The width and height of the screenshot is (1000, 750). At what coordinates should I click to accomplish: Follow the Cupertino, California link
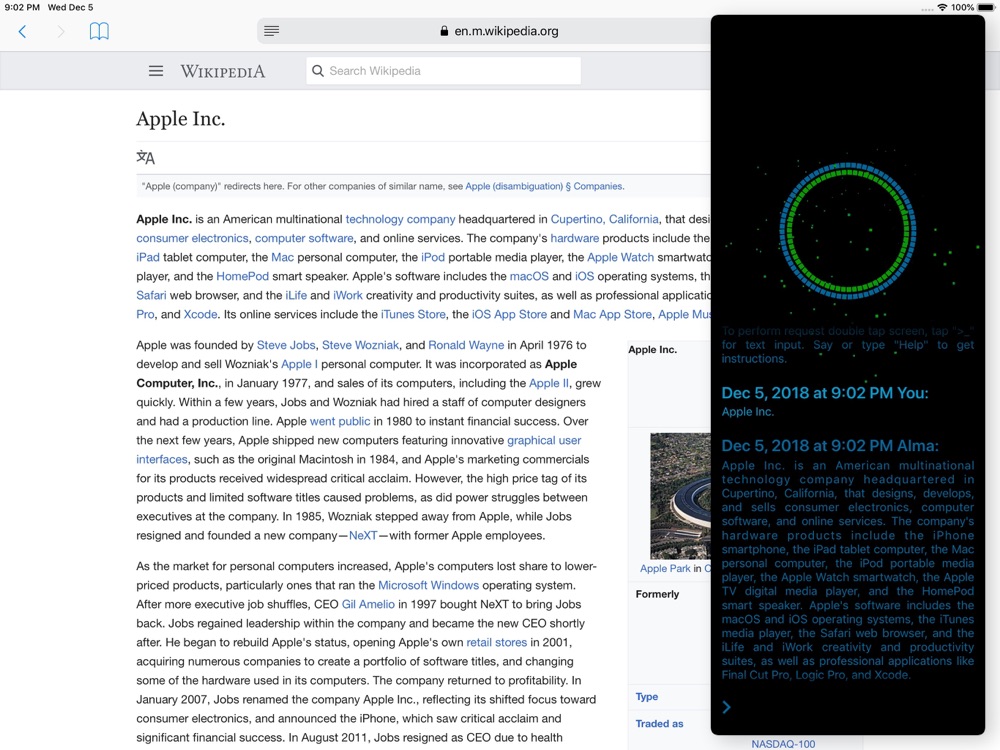point(605,219)
